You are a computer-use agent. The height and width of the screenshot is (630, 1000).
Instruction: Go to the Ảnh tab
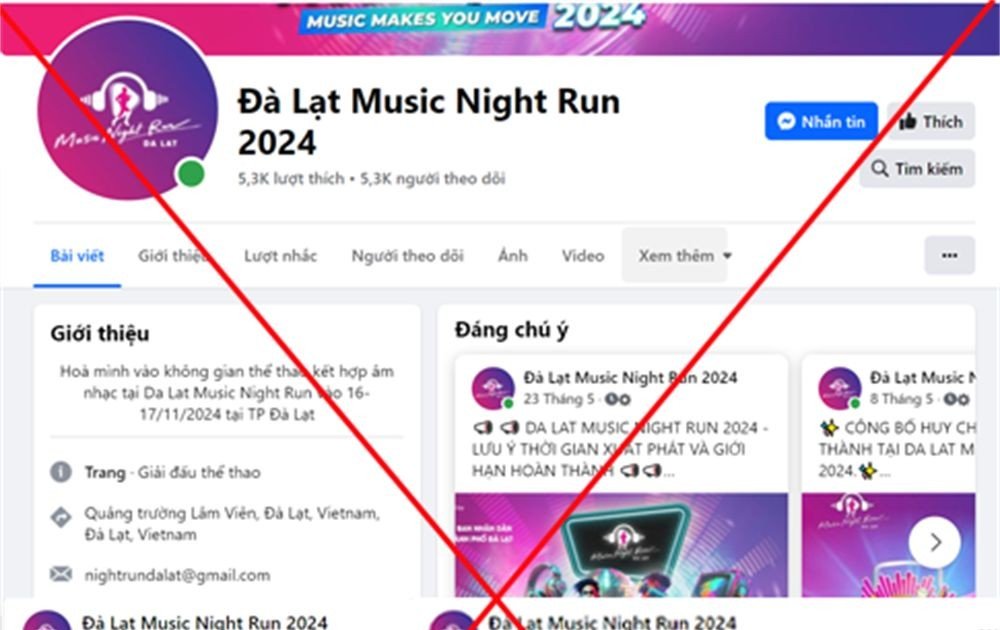pos(513,256)
